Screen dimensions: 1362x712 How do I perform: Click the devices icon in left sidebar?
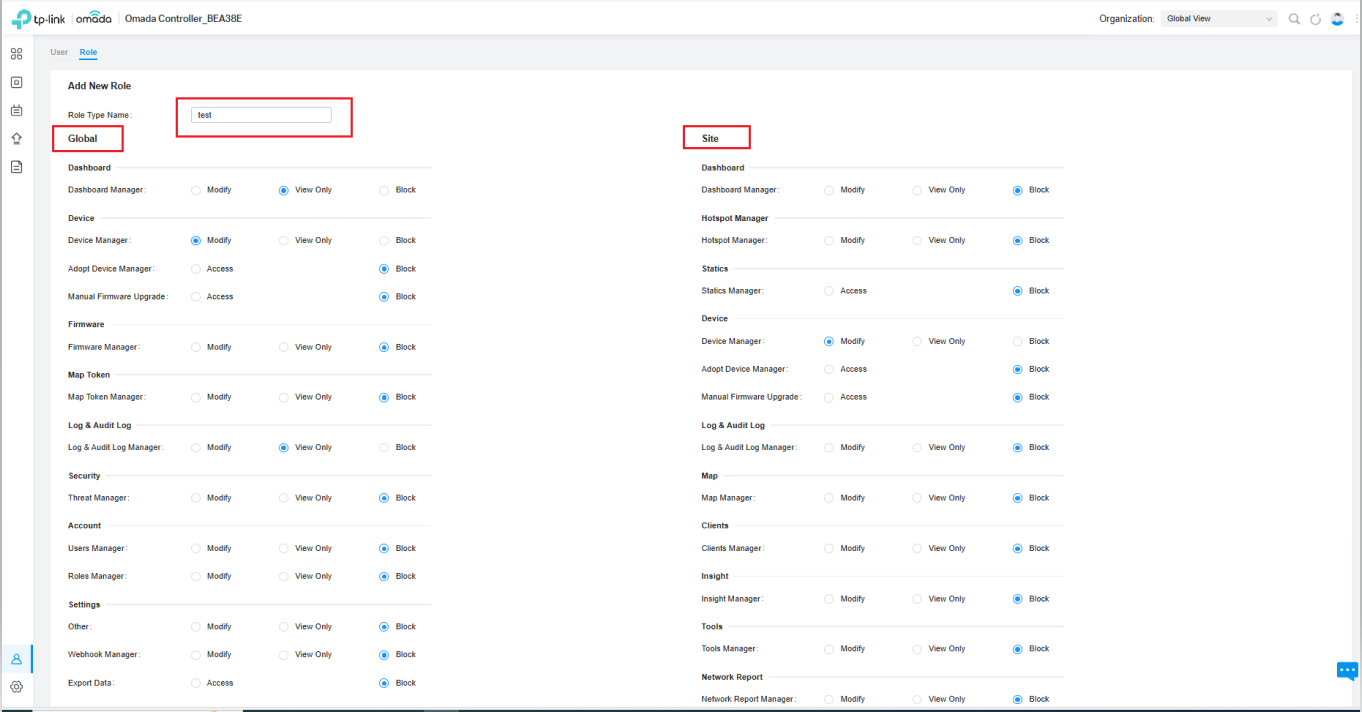point(16,82)
